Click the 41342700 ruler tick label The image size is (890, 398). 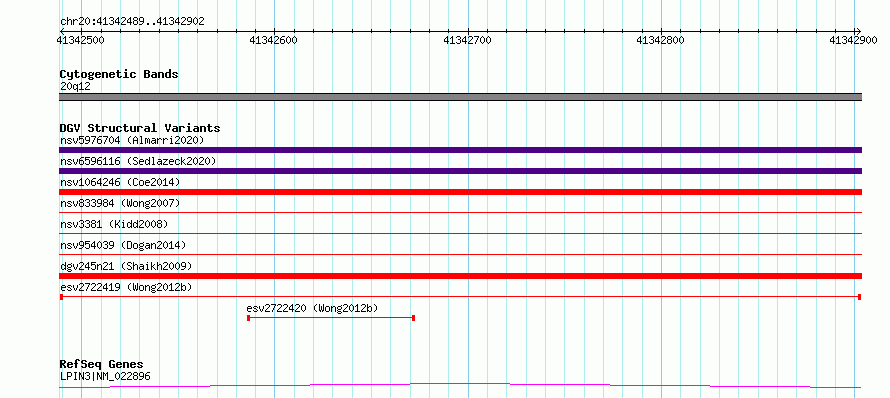pyautogui.click(x=468, y=40)
